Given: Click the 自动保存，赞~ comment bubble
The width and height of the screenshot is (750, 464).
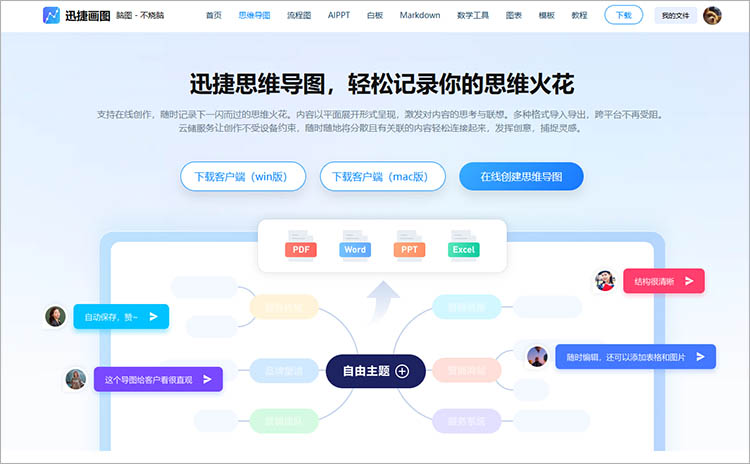Looking at the screenshot, I should click(121, 317).
